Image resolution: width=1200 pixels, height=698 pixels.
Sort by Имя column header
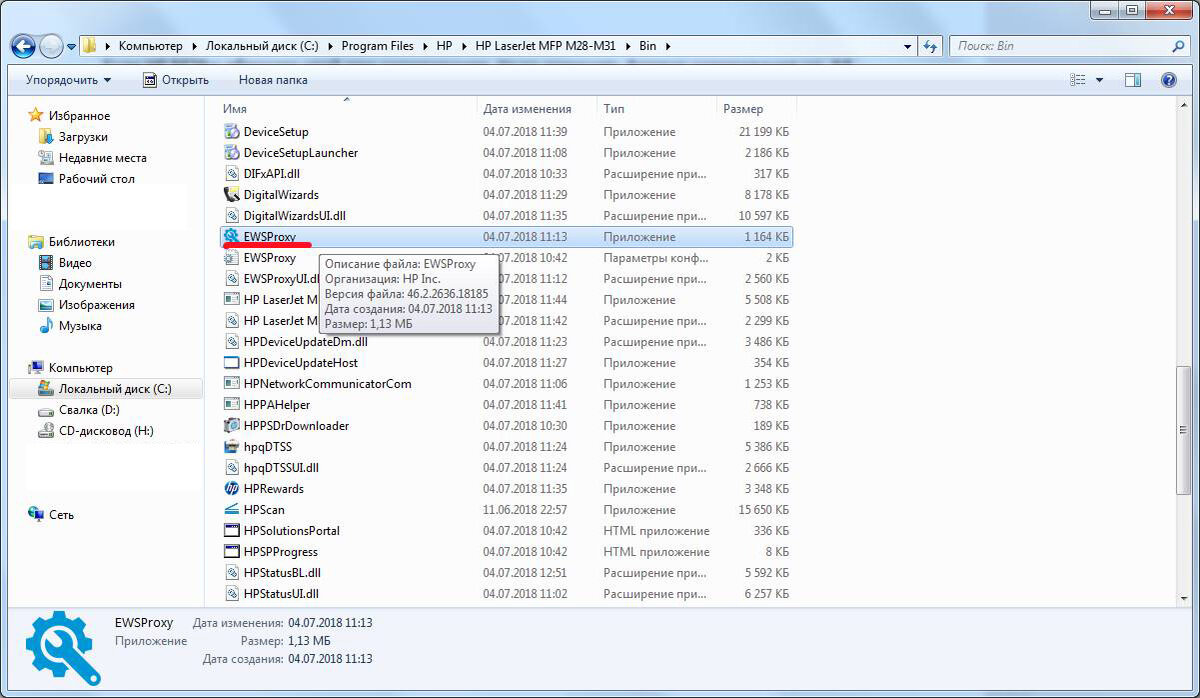coord(346,109)
